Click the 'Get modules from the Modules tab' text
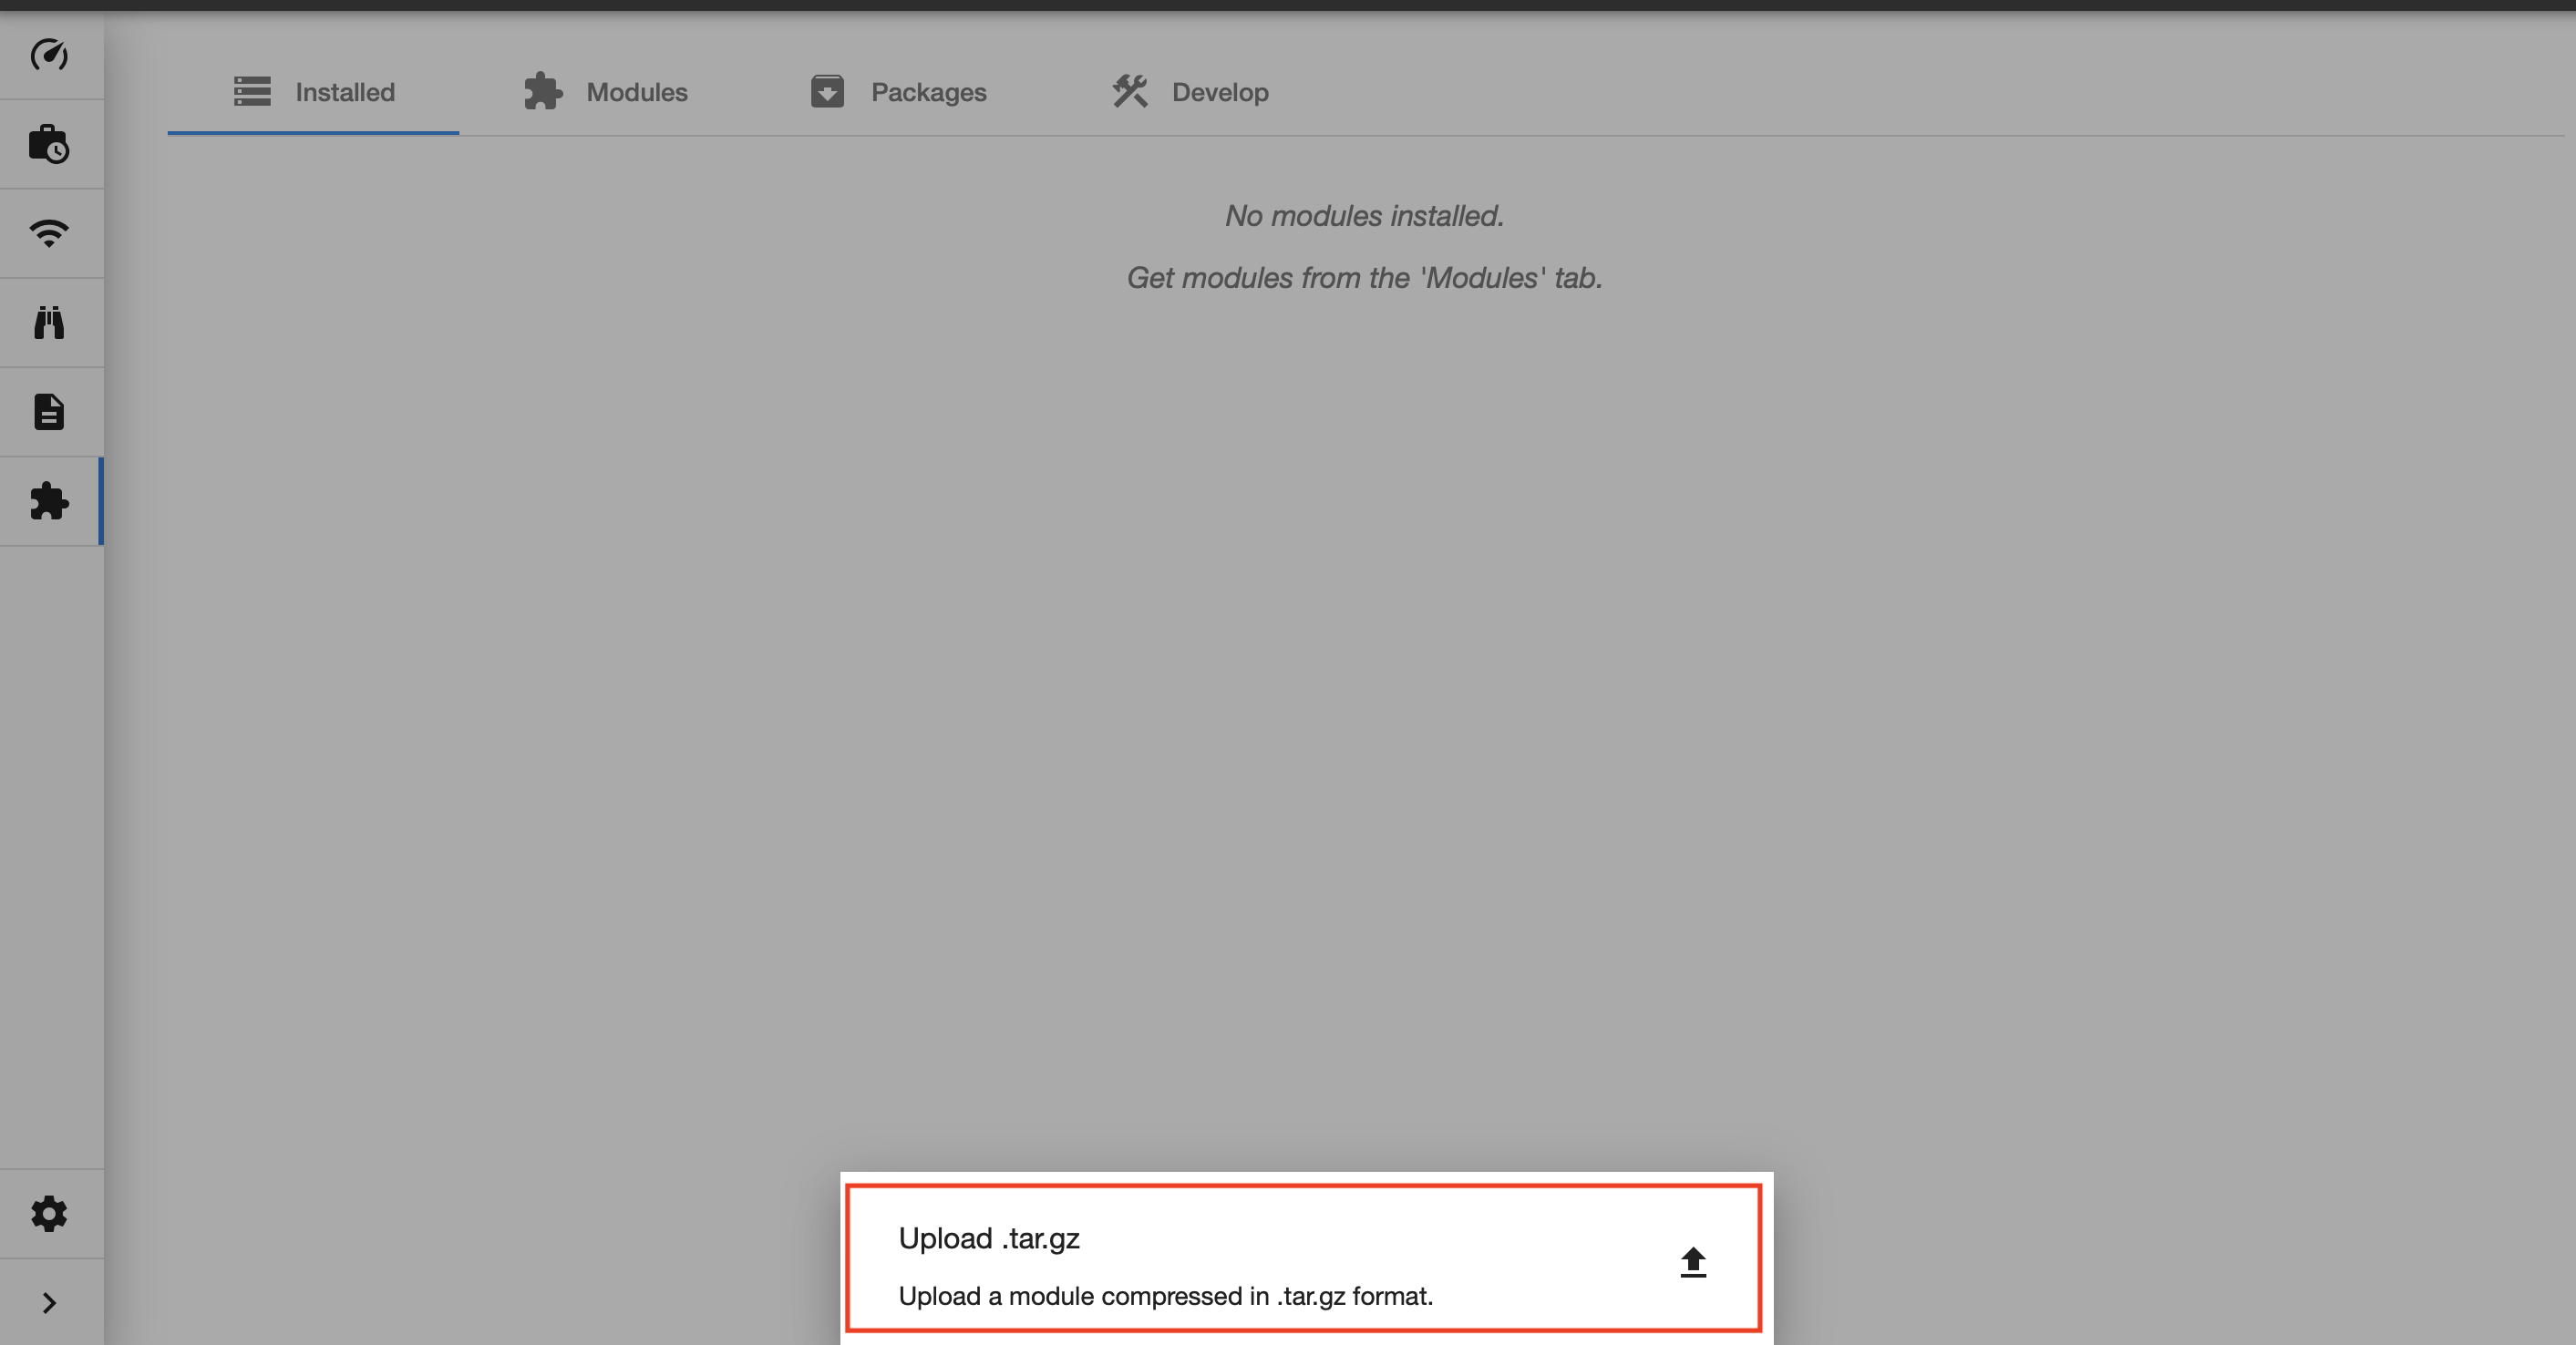Viewport: 2576px width, 1345px height. coord(1364,278)
